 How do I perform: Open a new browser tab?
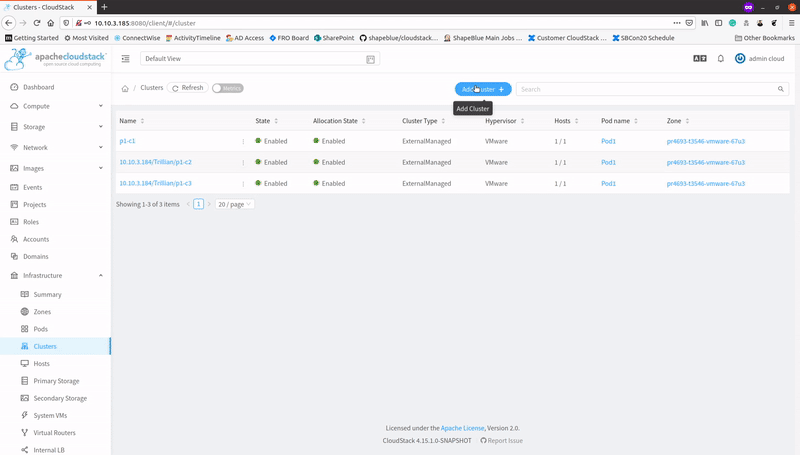click(104, 7)
